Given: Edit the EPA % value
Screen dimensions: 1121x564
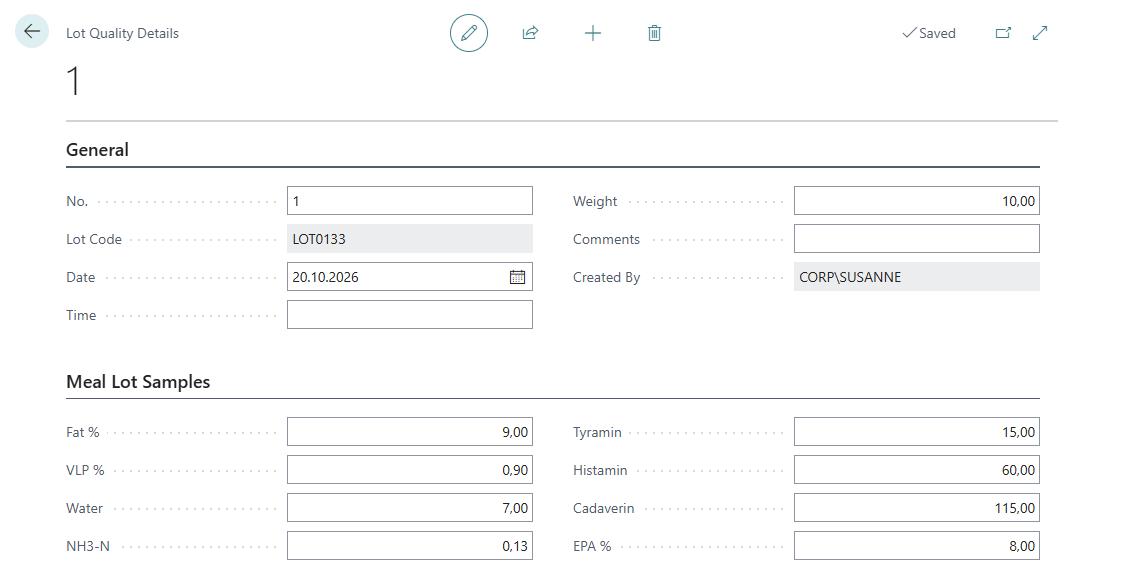Looking at the screenshot, I should pyautogui.click(x=917, y=545).
